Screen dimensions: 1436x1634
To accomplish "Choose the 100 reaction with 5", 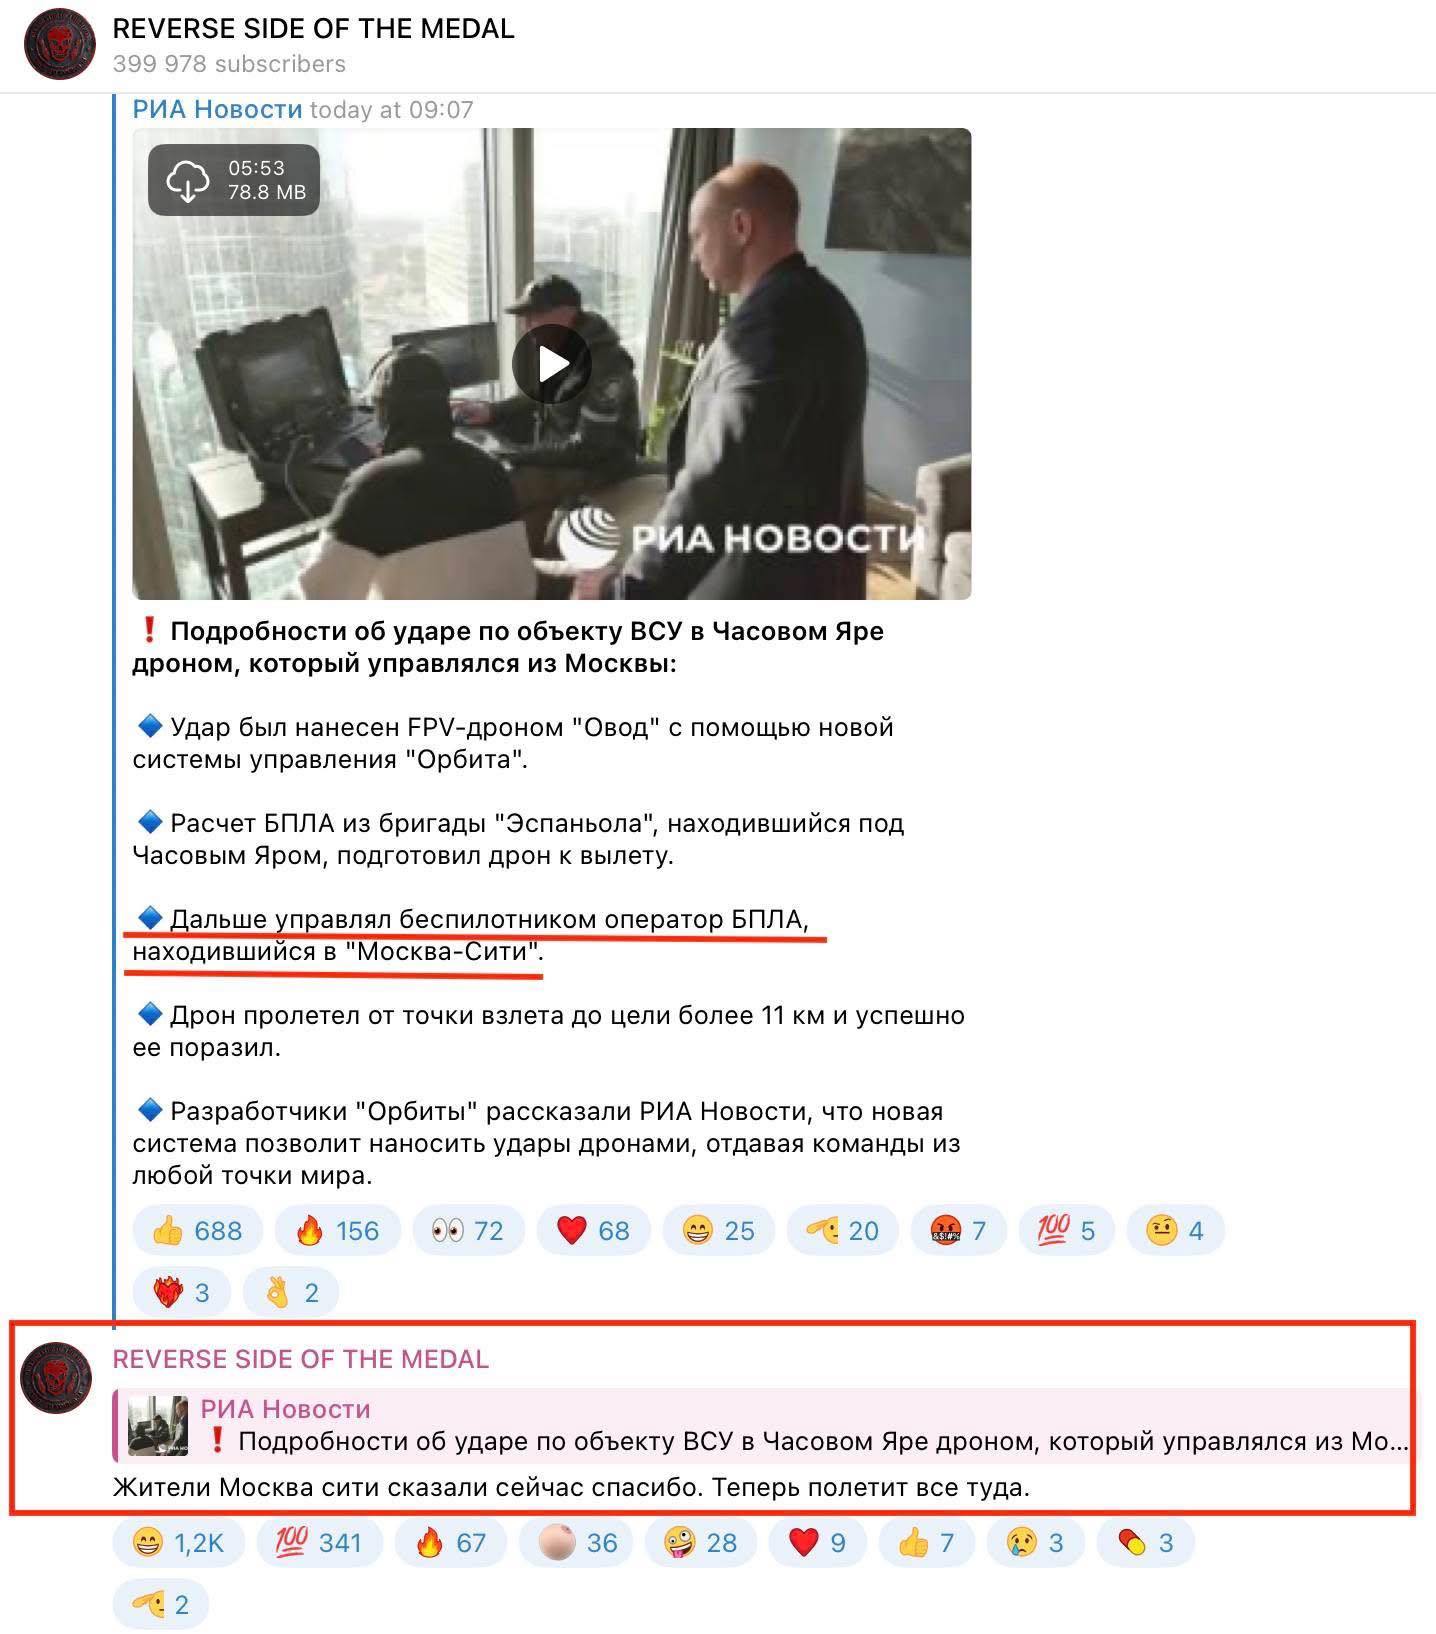I will [x=1066, y=1230].
